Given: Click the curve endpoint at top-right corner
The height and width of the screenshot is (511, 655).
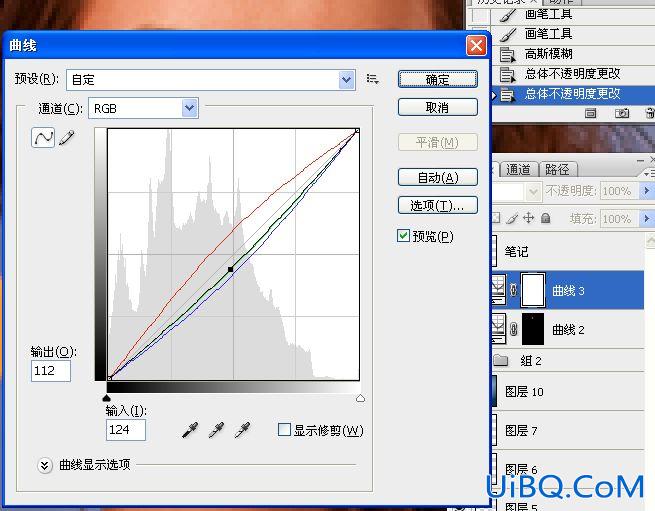Looking at the screenshot, I should (357, 131).
